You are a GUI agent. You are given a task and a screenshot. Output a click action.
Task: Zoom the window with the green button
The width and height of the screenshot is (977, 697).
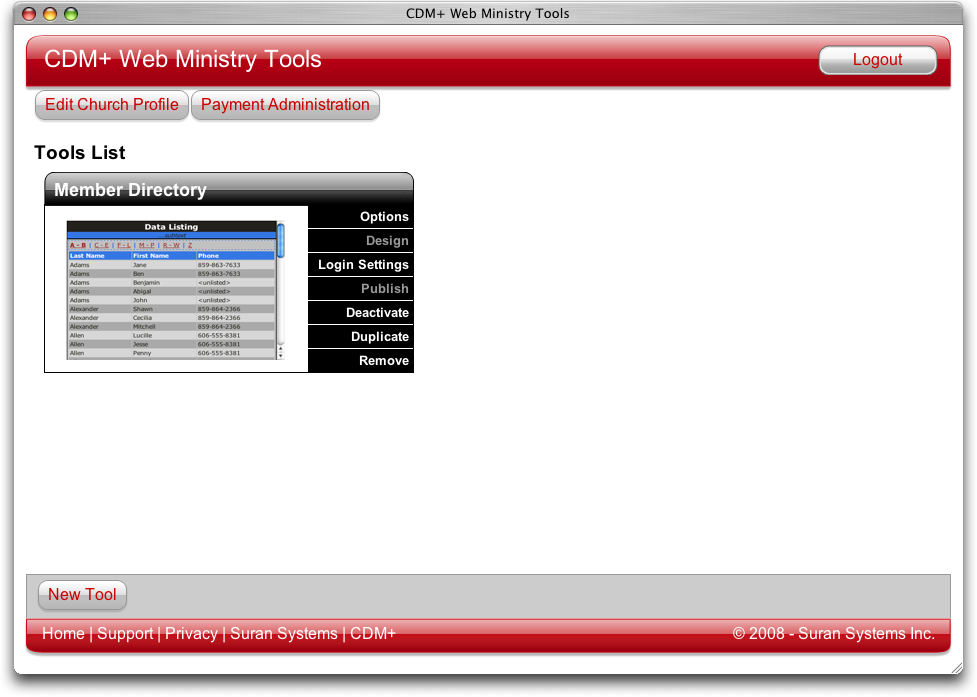pos(70,14)
